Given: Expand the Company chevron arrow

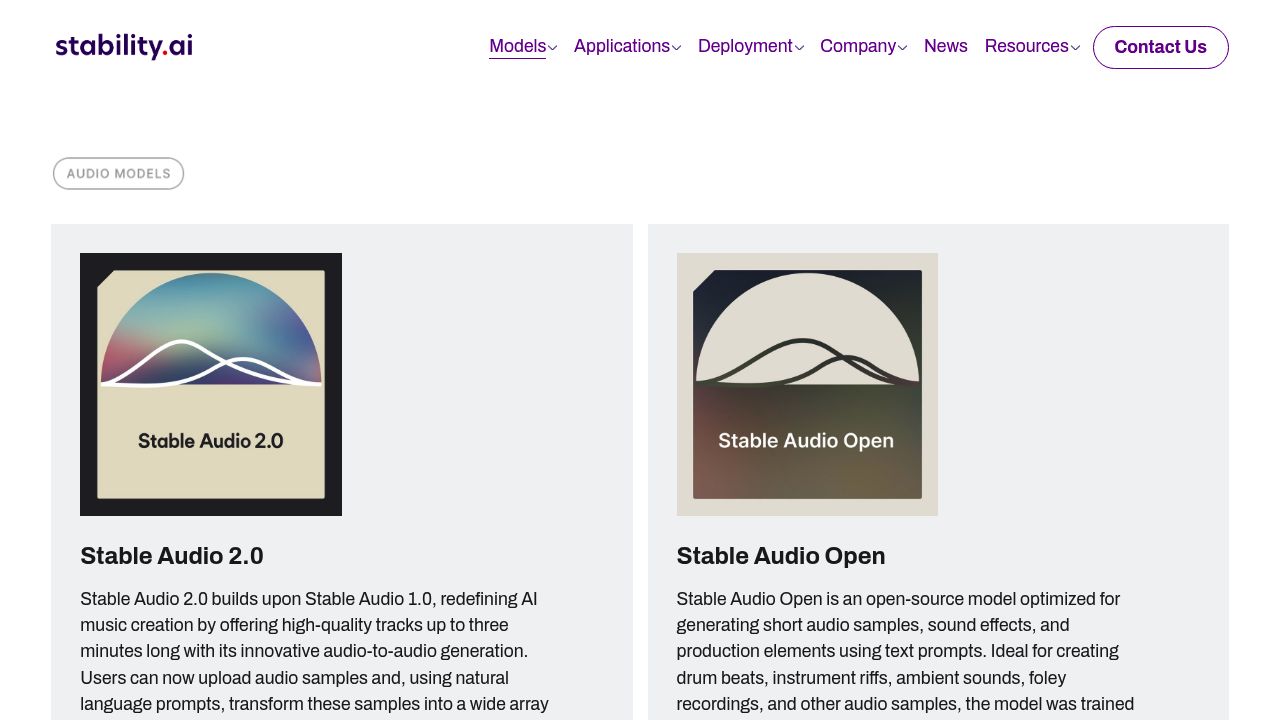Looking at the screenshot, I should pyautogui.click(x=902, y=47).
